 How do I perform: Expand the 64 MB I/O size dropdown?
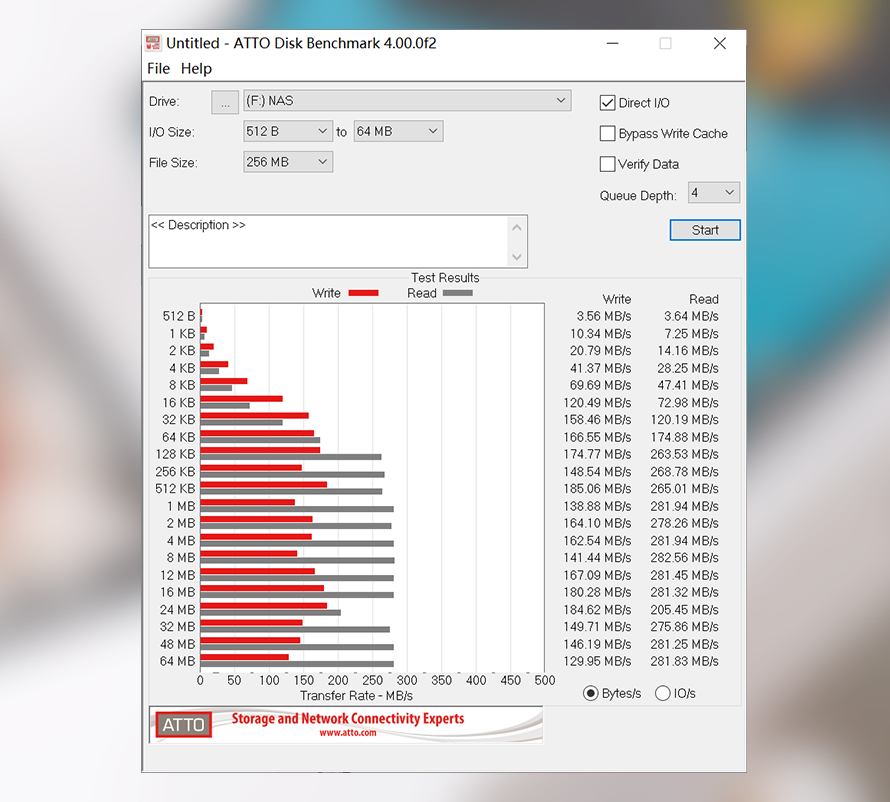(x=398, y=131)
